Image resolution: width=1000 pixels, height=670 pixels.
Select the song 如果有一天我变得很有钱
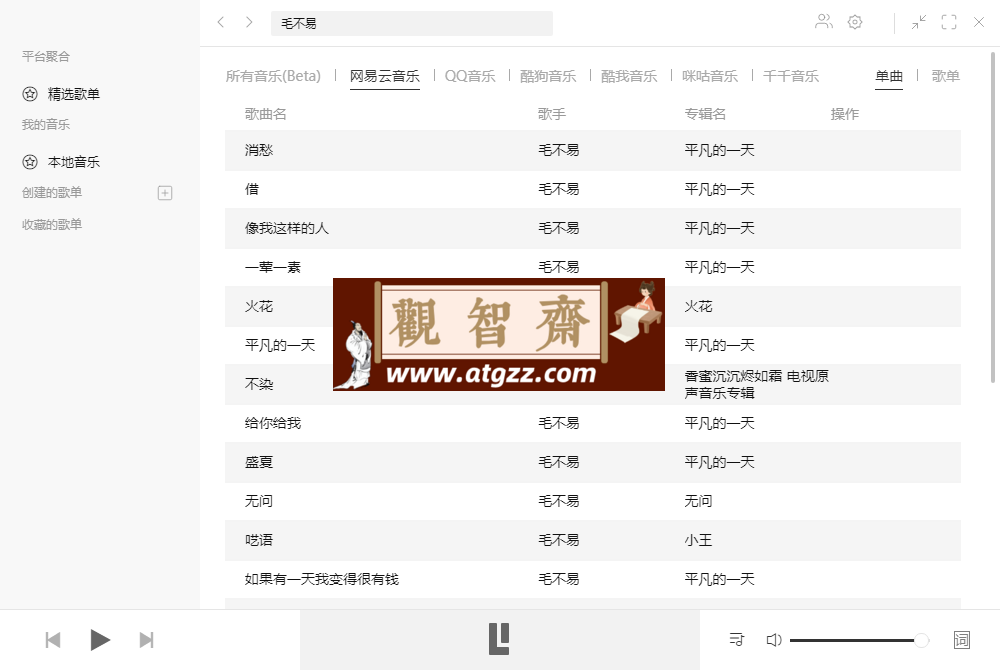(322, 579)
